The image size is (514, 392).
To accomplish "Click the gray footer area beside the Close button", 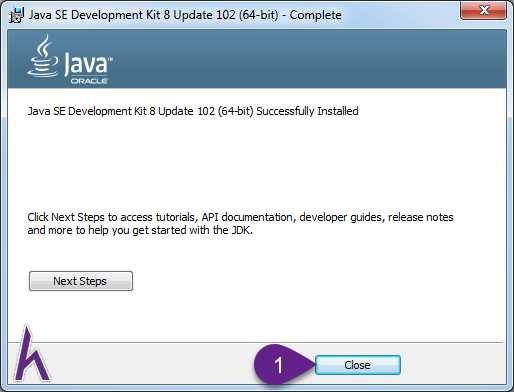I will pos(452,363).
